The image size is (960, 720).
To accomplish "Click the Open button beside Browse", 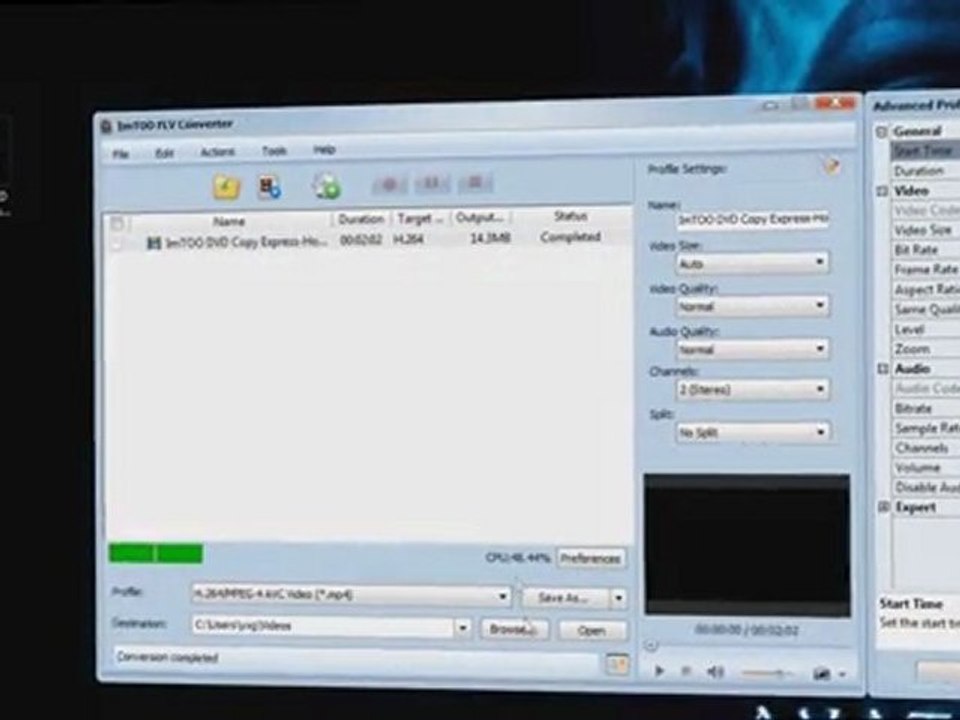I will [x=592, y=631].
